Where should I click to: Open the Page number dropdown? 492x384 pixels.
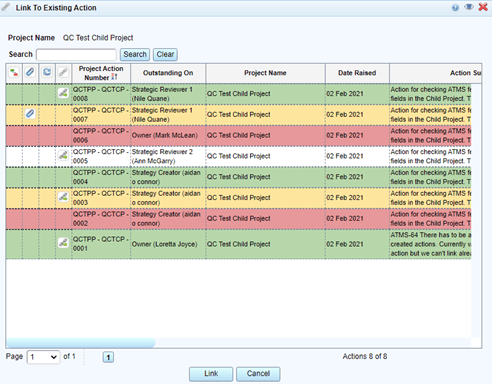tap(43, 357)
